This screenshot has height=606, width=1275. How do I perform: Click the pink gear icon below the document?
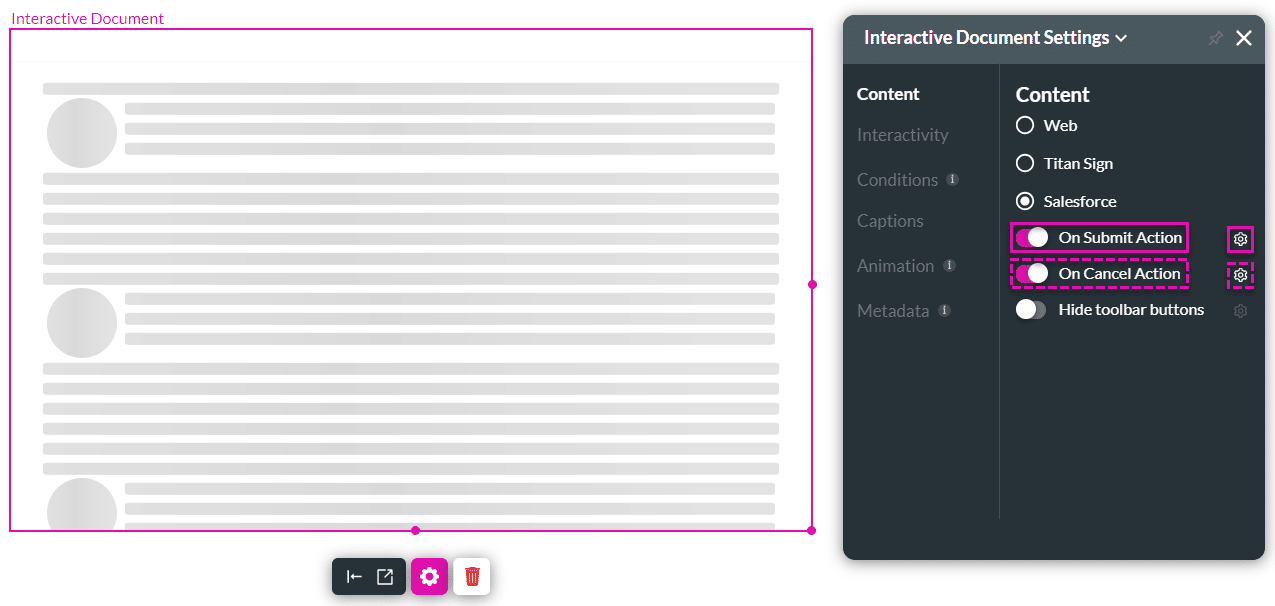(429, 576)
